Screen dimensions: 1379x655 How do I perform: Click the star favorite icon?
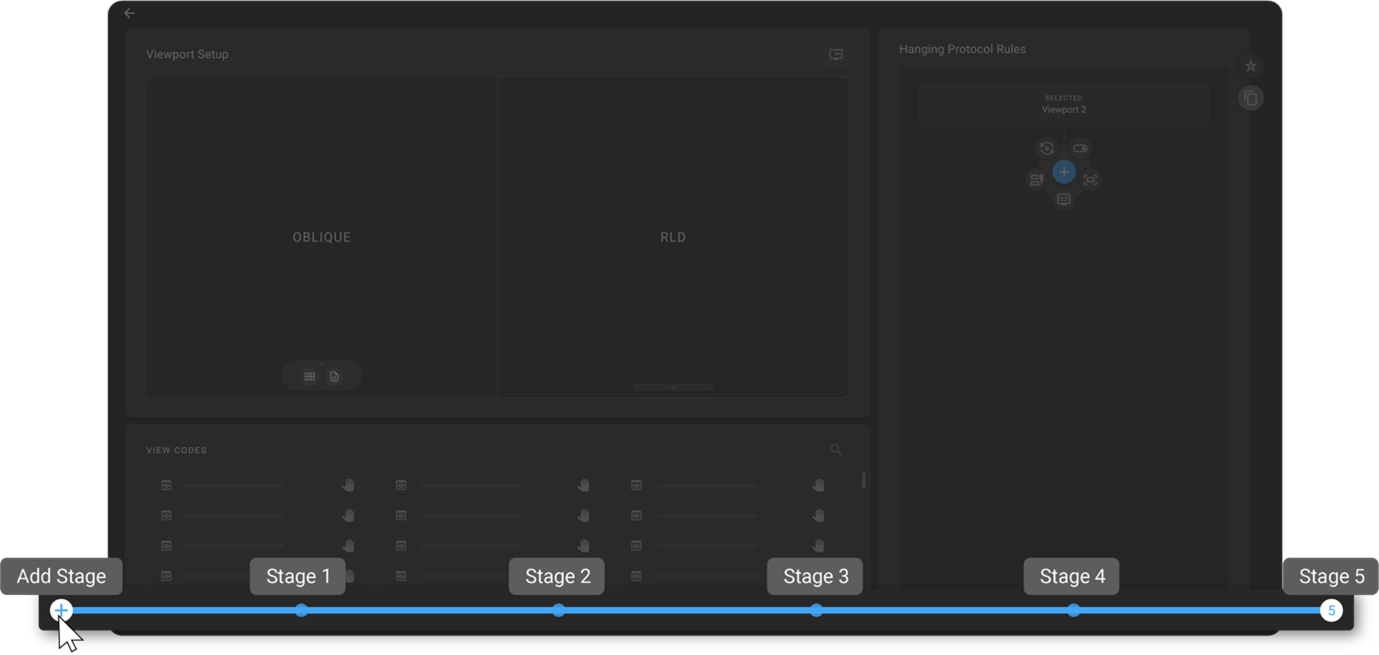tap(1250, 66)
